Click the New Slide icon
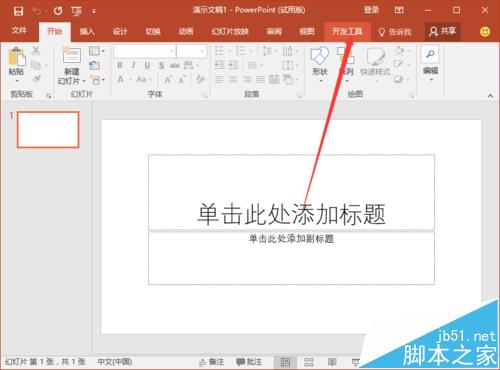 point(72,56)
